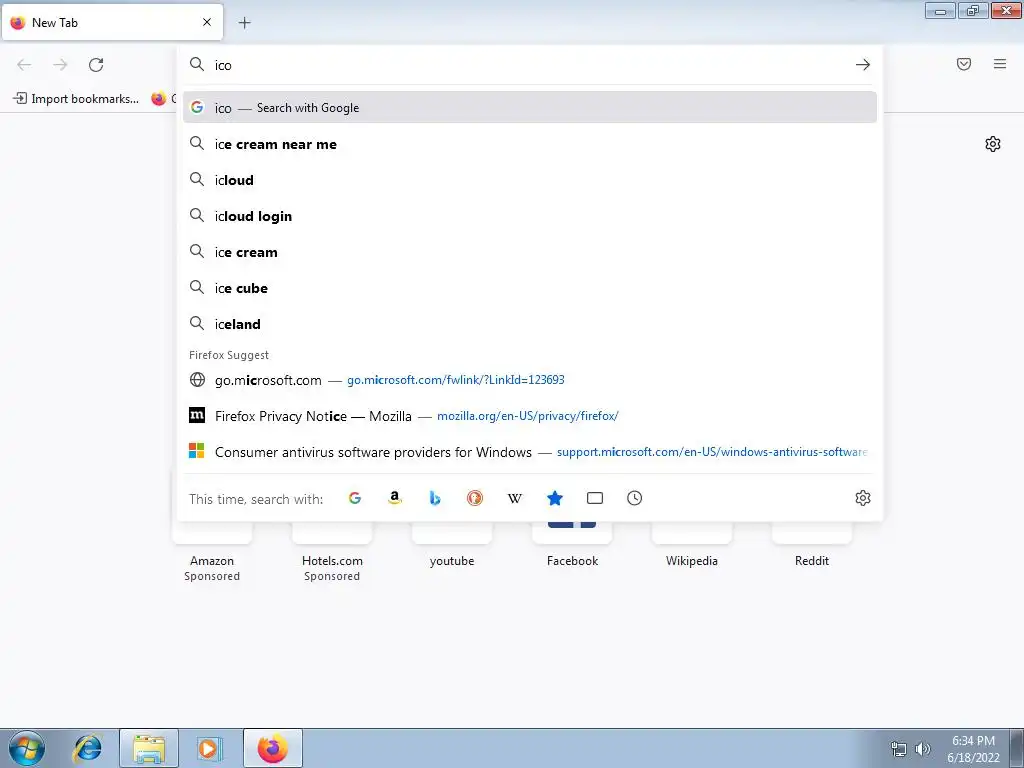Viewport: 1024px width, 768px height.
Task: Search open tabs with the tab icon
Action: pos(595,498)
